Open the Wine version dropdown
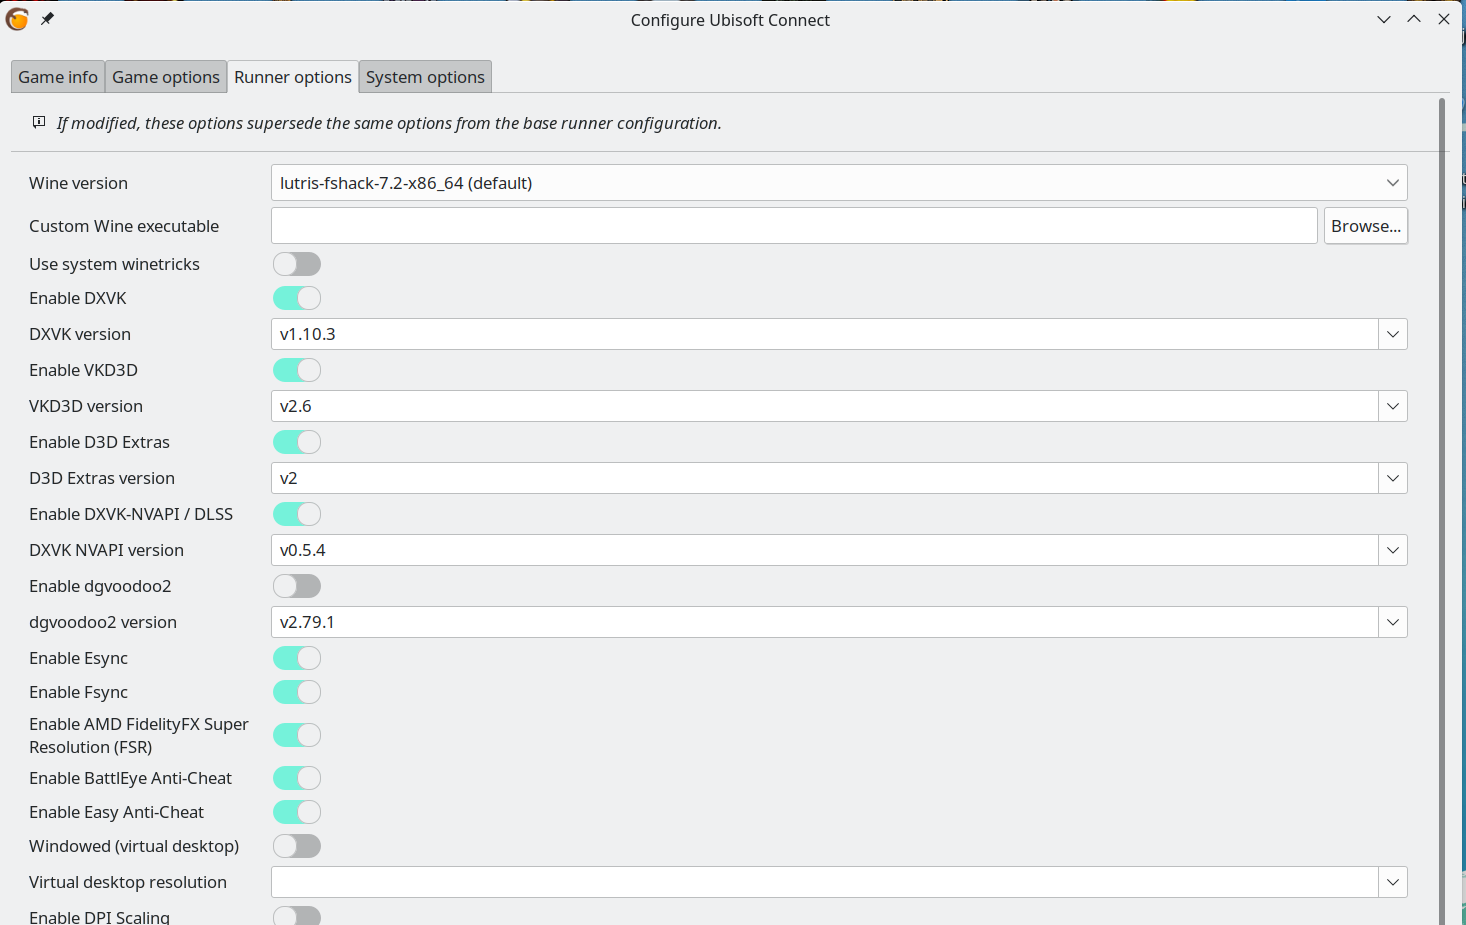Screen dimensions: 1466x925 point(839,183)
